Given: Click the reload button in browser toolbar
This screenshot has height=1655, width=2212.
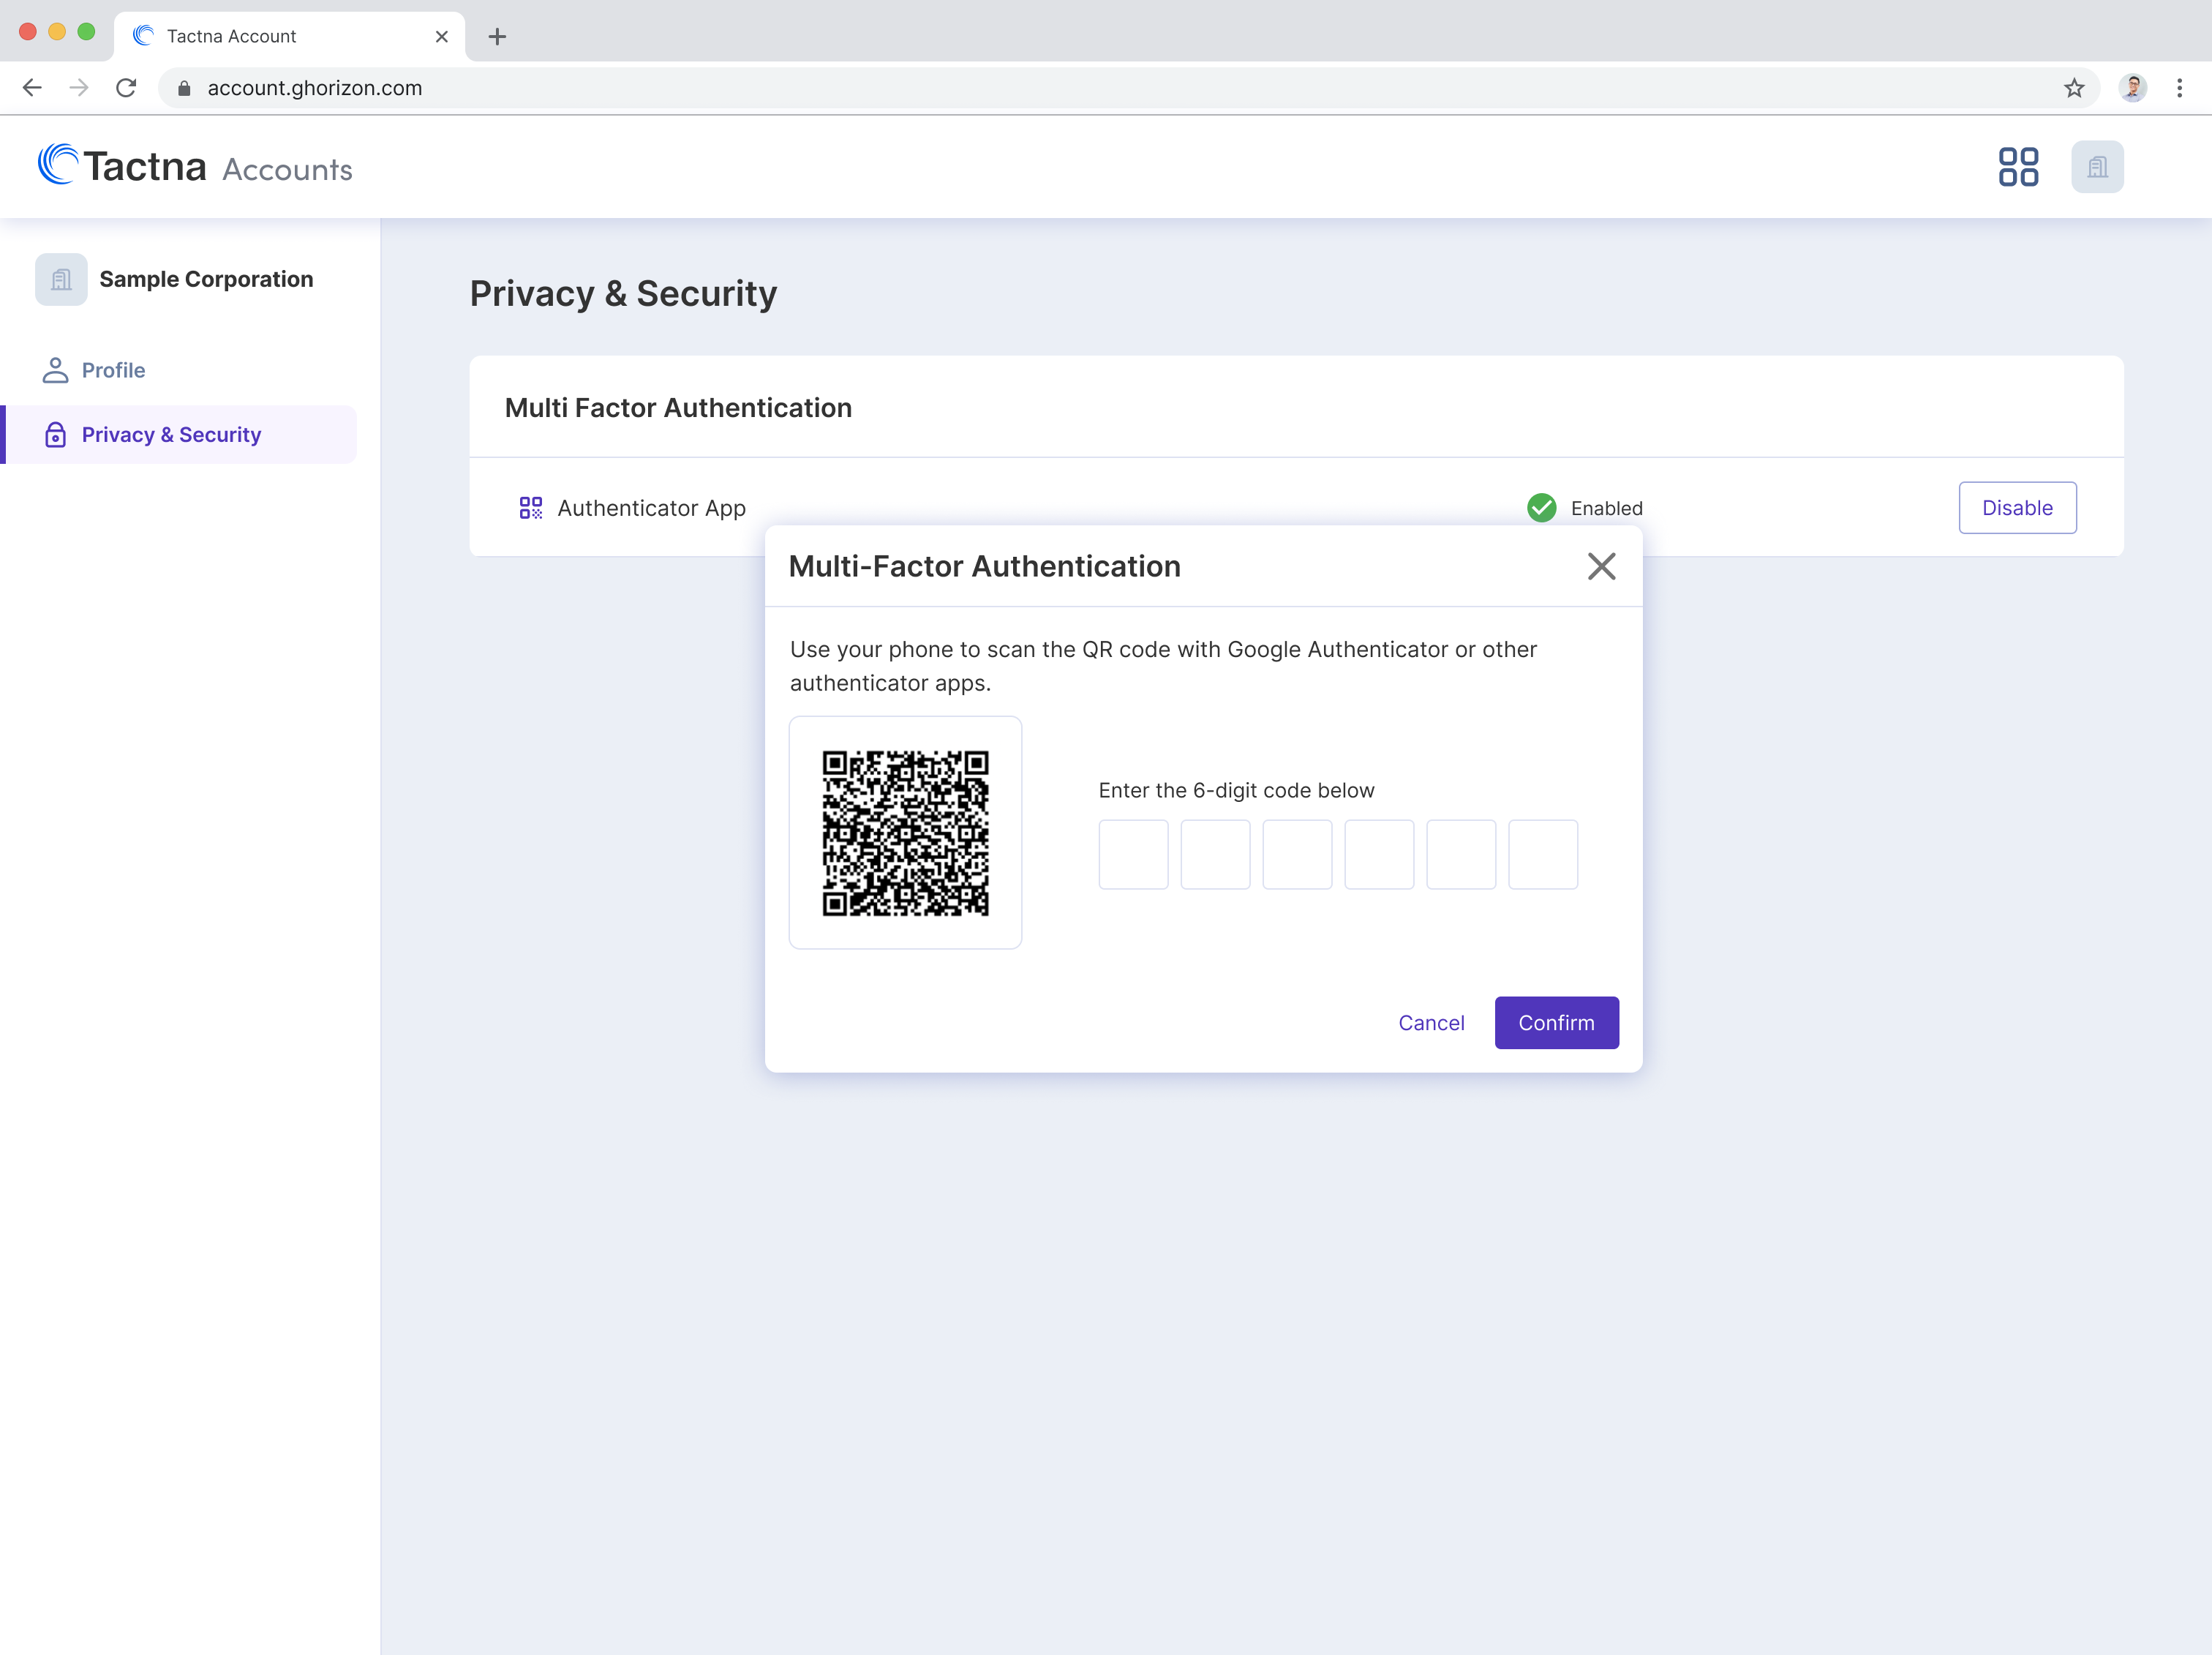Looking at the screenshot, I should coord(126,88).
